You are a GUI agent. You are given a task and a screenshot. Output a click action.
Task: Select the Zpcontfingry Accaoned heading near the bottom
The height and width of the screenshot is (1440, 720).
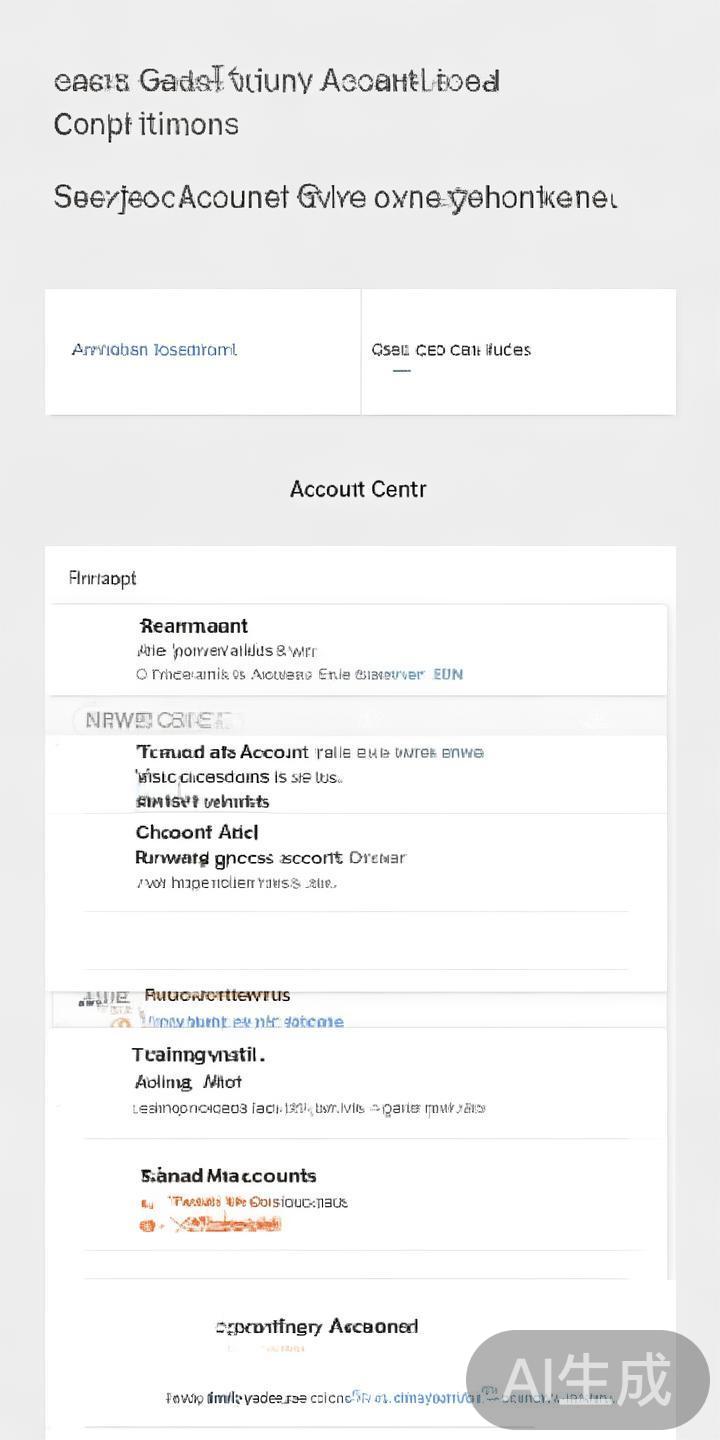(x=317, y=1327)
